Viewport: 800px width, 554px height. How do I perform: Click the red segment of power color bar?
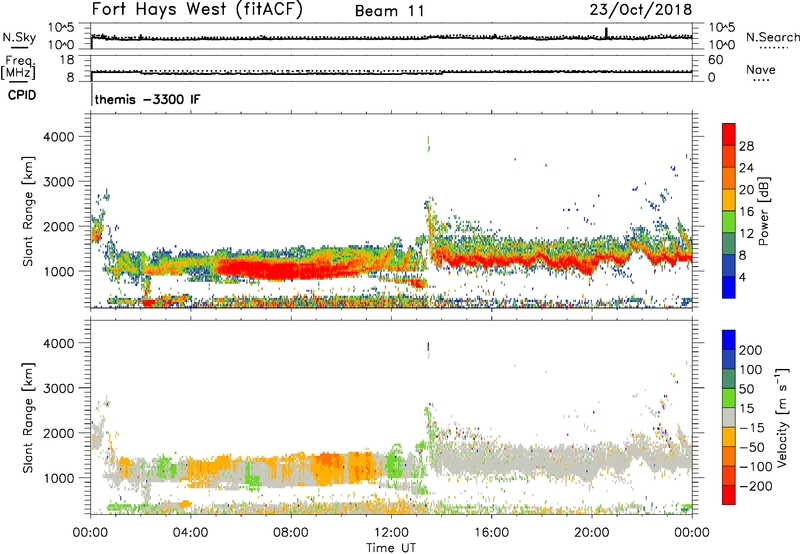click(729, 135)
